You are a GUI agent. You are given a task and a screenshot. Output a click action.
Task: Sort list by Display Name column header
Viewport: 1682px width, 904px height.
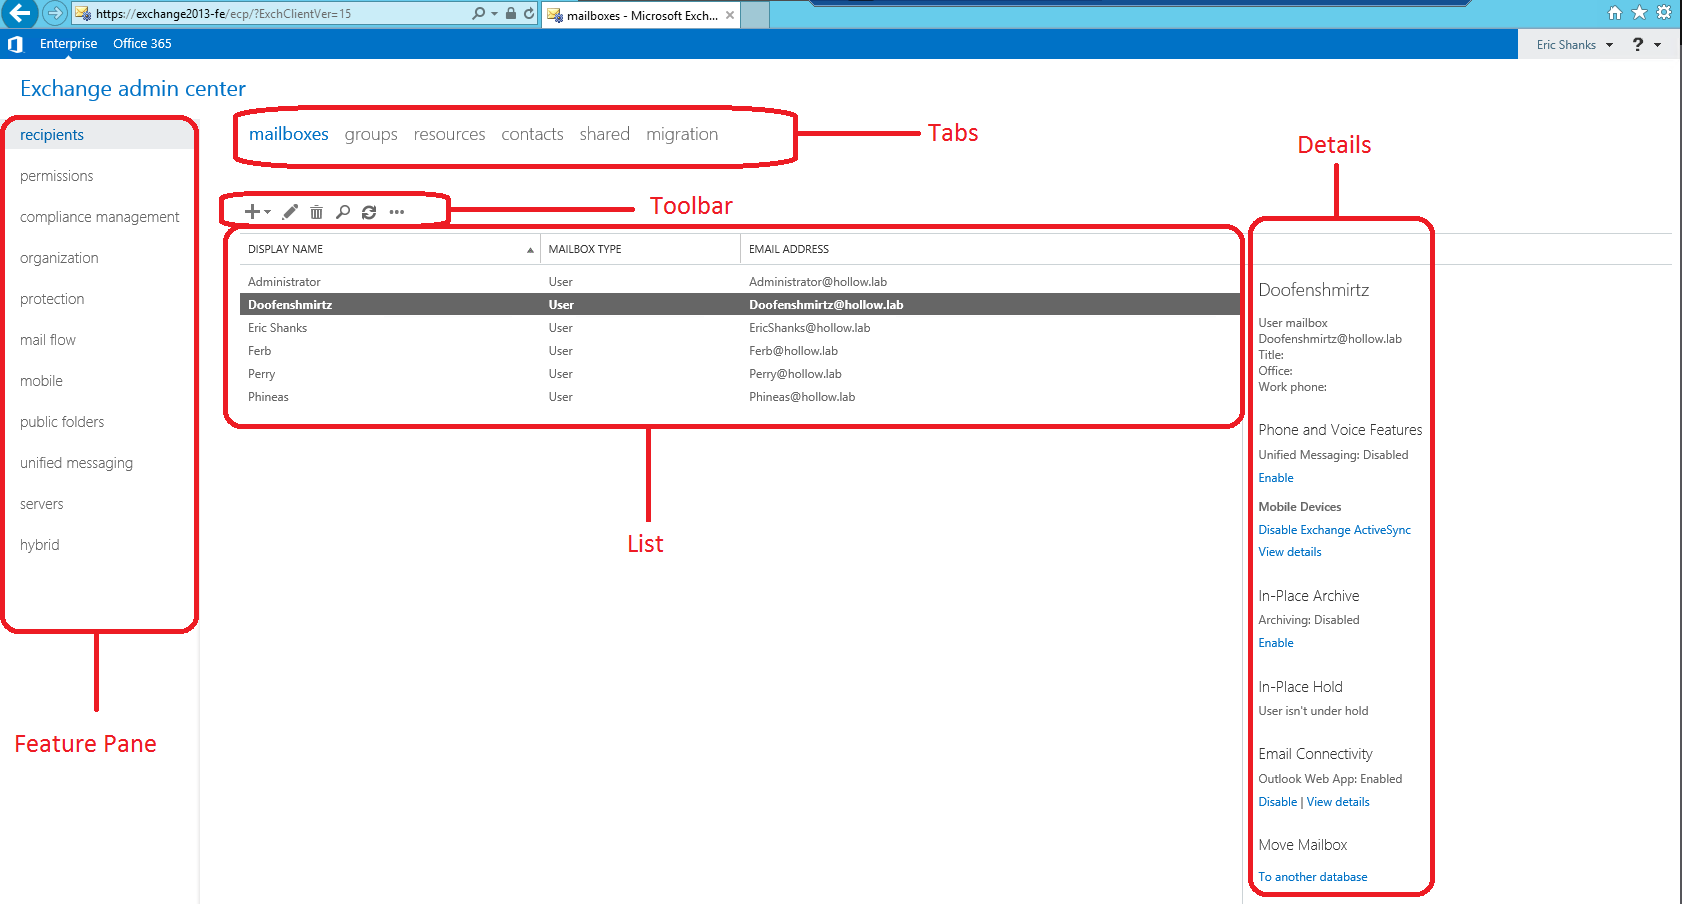click(x=286, y=249)
